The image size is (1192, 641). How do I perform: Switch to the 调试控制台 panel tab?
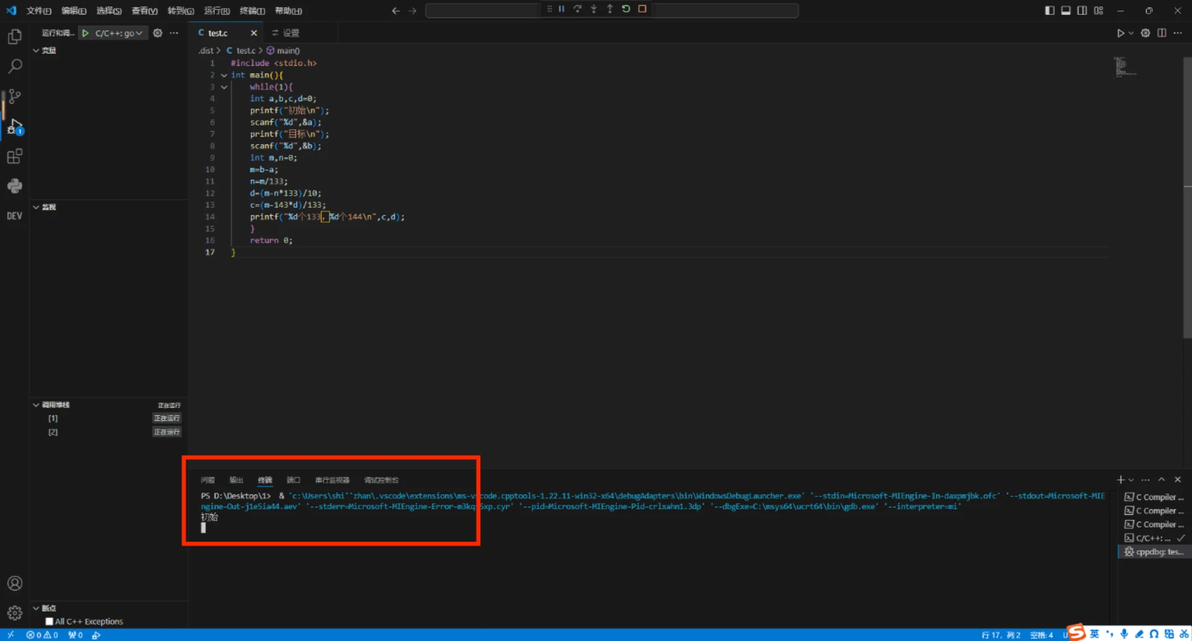pyautogui.click(x=381, y=480)
